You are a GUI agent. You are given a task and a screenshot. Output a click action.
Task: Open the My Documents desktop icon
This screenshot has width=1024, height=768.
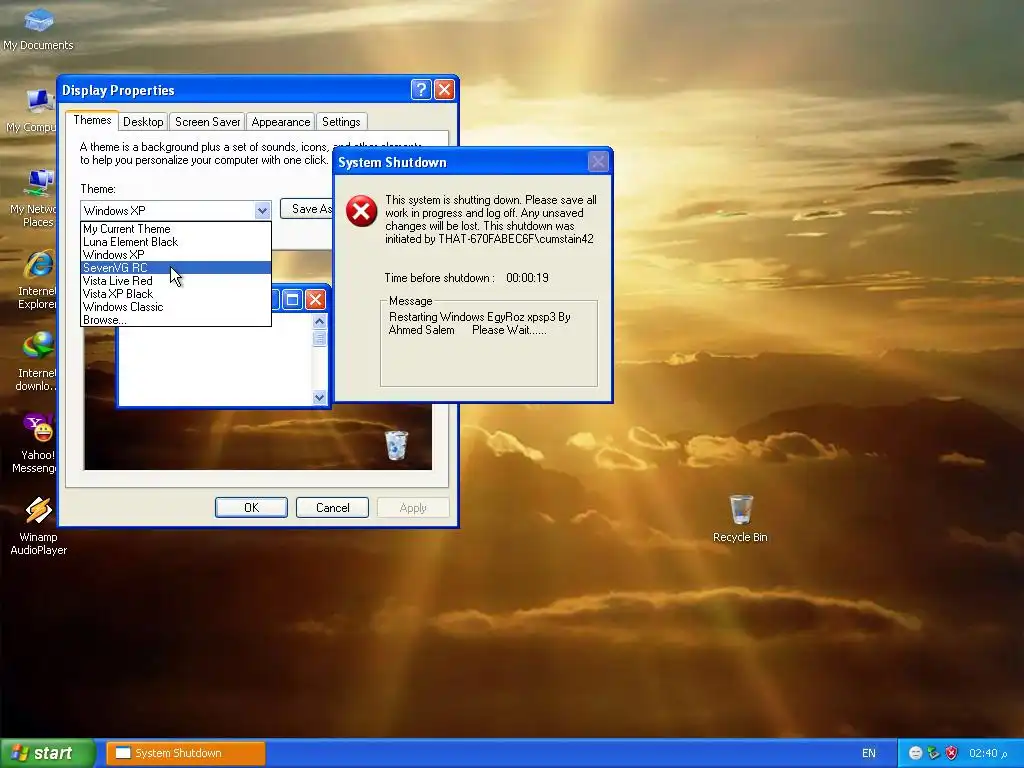tap(39, 29)
